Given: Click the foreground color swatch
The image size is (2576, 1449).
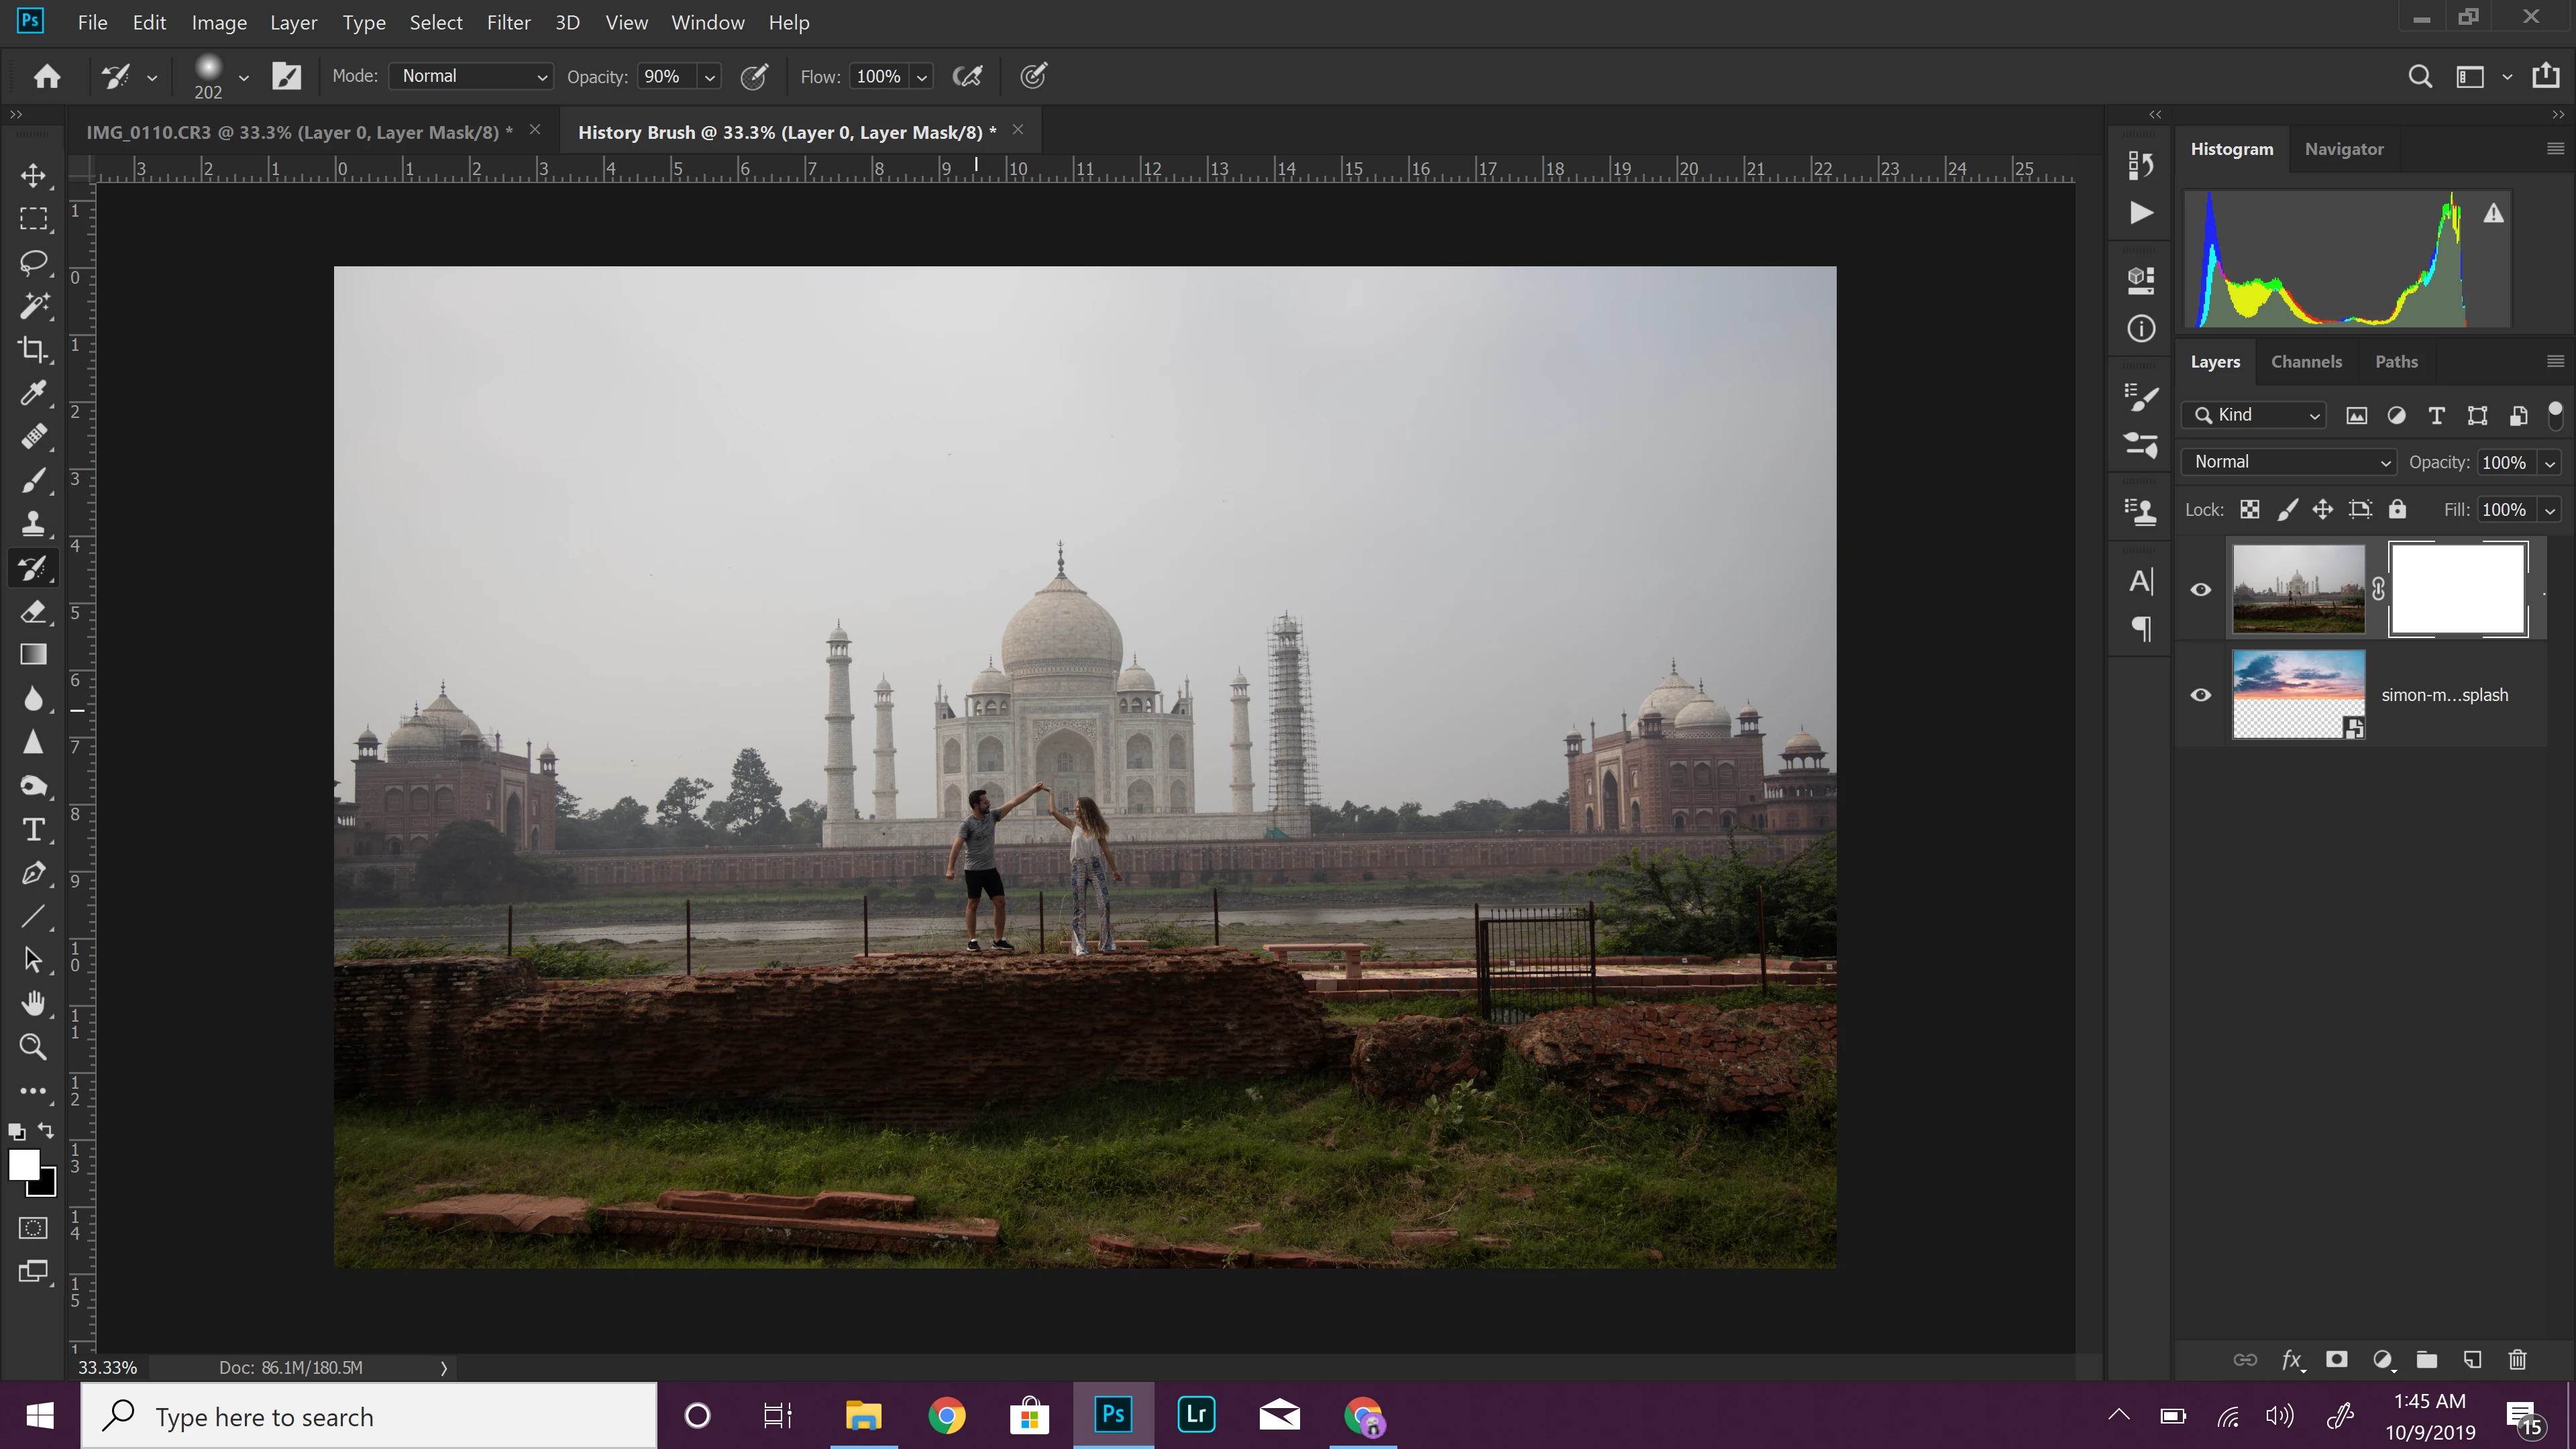Looking at the screenshot, I should point(23,1164).
